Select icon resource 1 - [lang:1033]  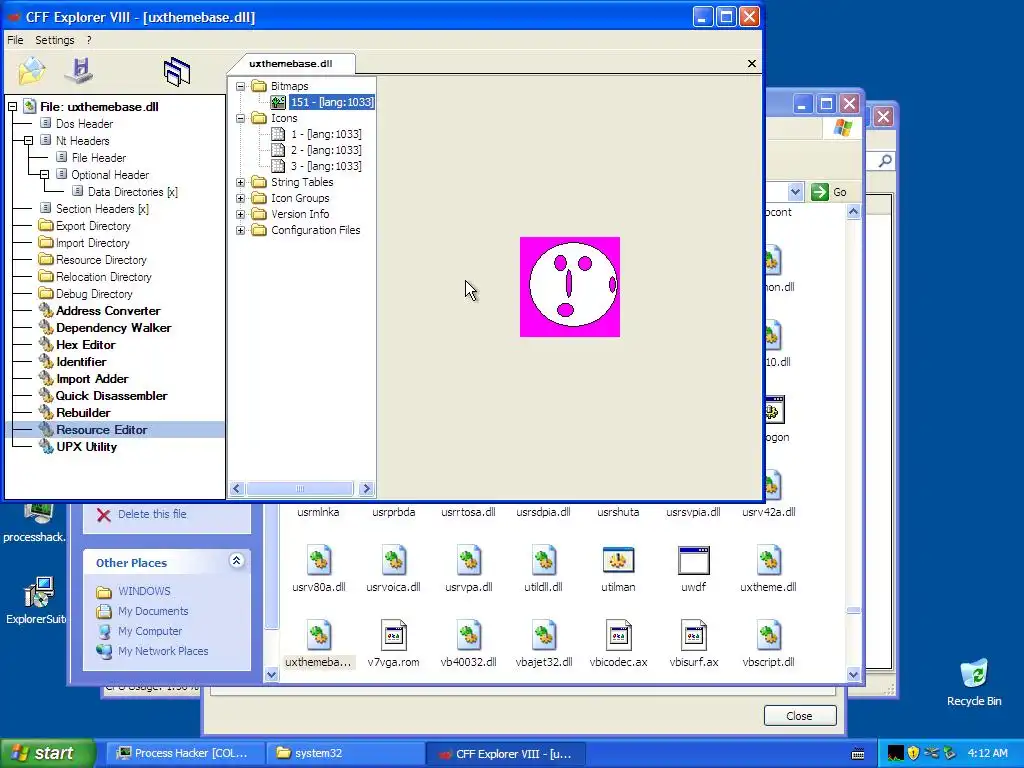[326, 134]
